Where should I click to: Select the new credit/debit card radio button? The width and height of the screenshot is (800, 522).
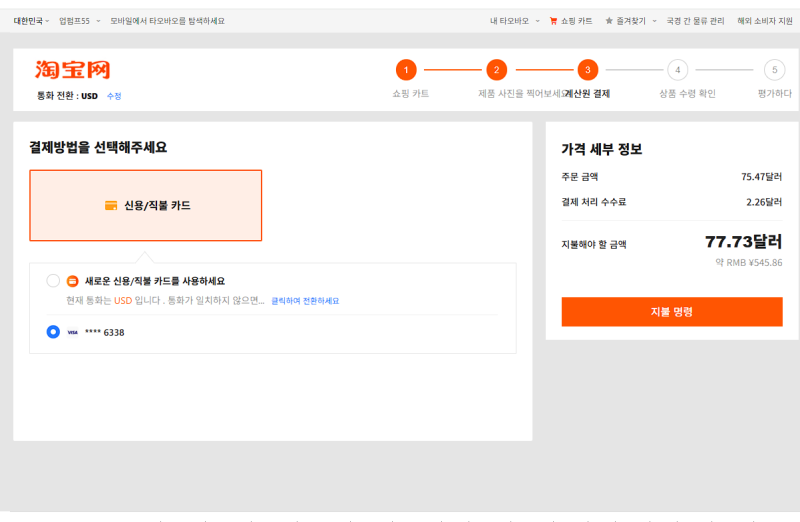coord(53,281)
